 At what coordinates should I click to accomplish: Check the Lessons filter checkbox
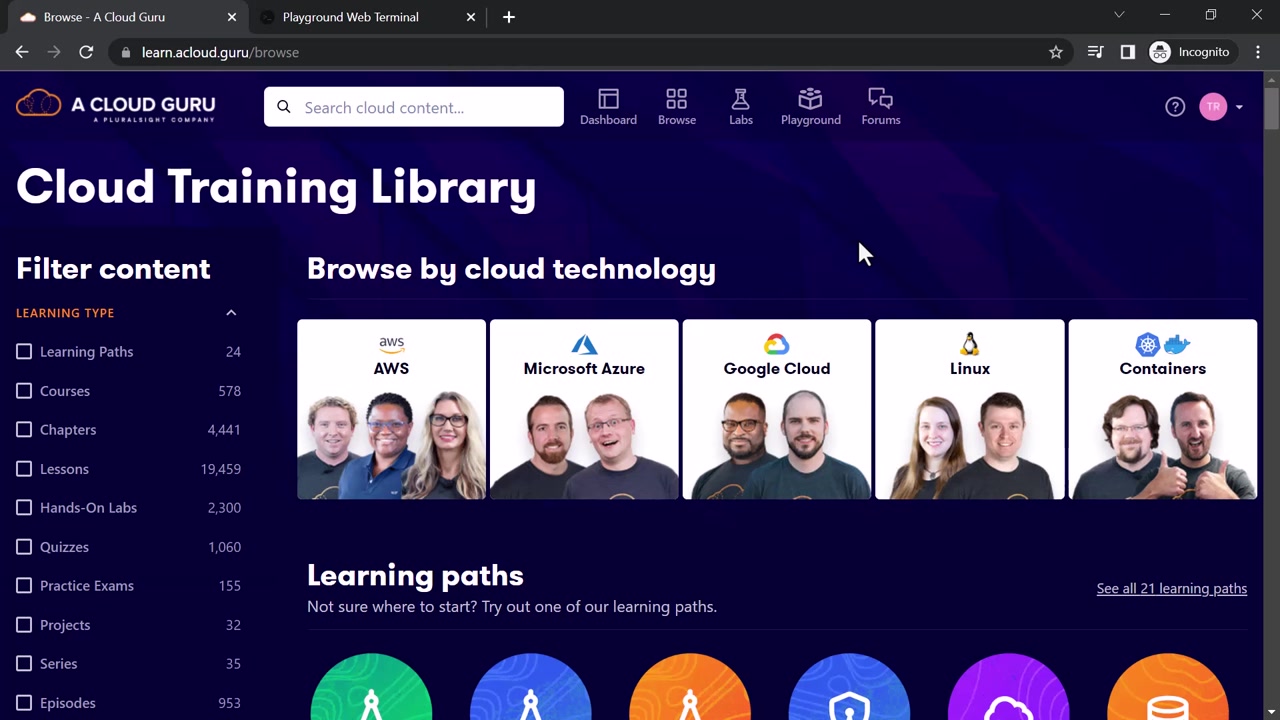coord(24,469)
